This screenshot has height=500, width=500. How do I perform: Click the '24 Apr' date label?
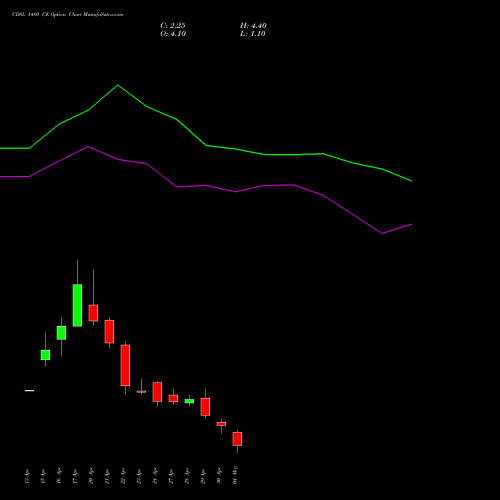[x=155, y=476]
